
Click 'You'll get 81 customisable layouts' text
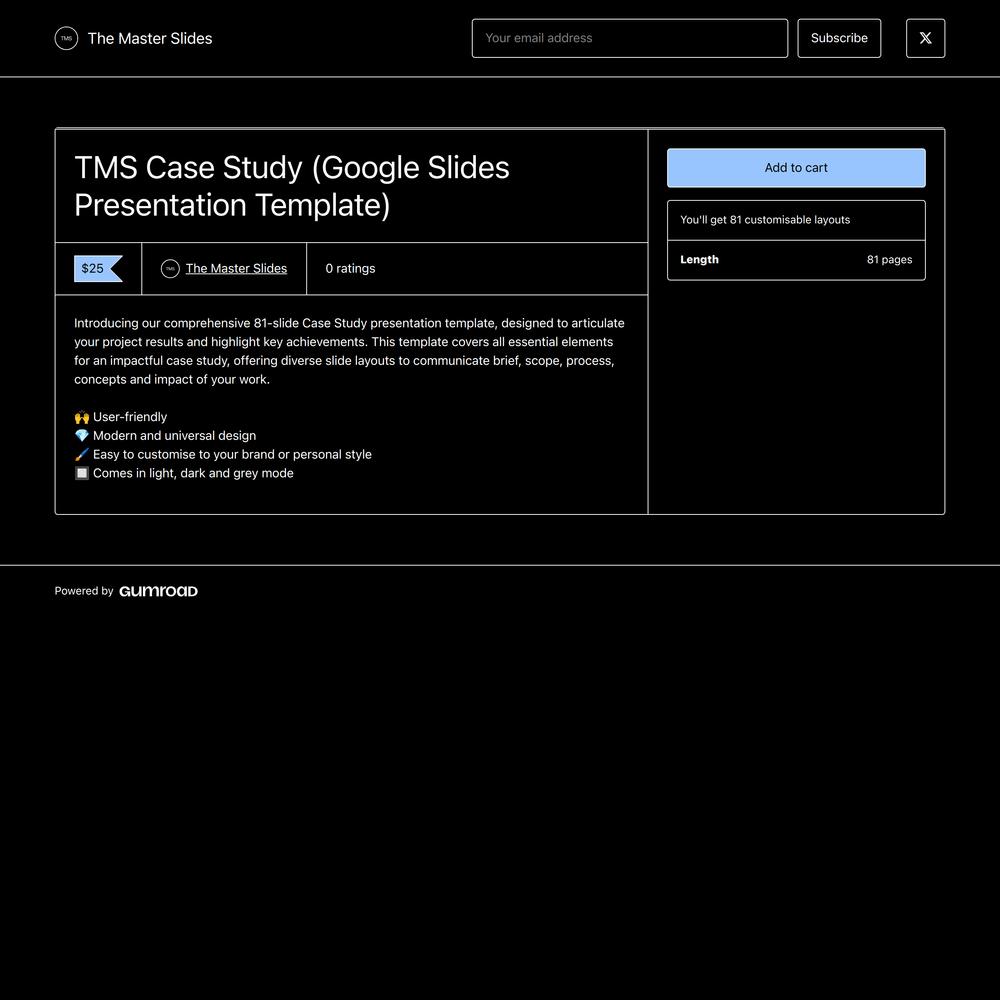click(765, 220)
